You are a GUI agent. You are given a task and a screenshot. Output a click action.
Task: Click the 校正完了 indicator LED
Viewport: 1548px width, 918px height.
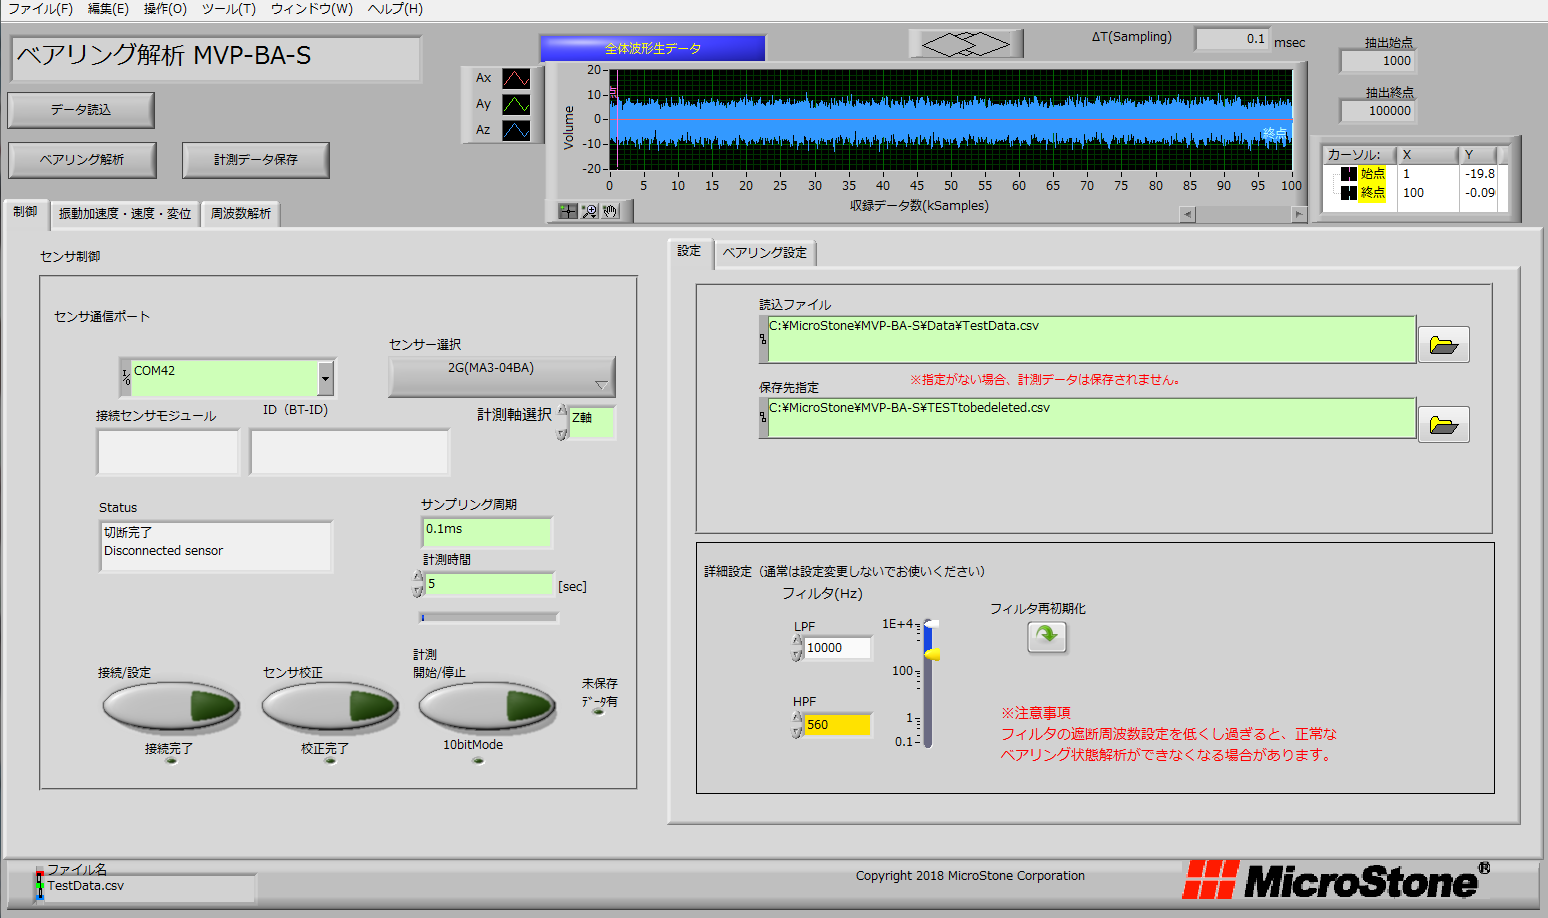click(x=330, y=761)
